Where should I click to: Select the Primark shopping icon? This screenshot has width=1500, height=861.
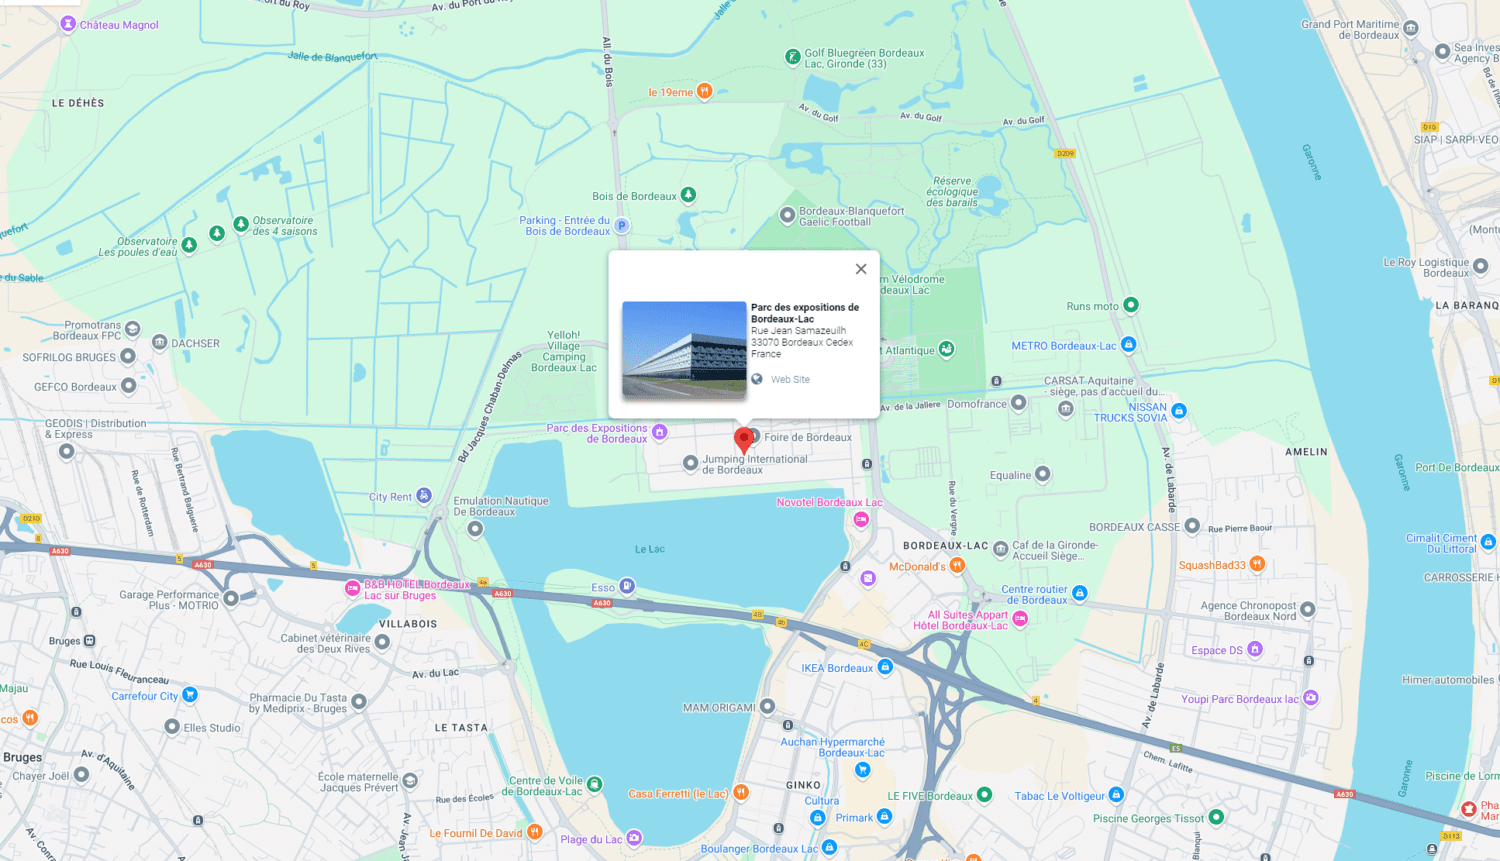coord(884,817)
